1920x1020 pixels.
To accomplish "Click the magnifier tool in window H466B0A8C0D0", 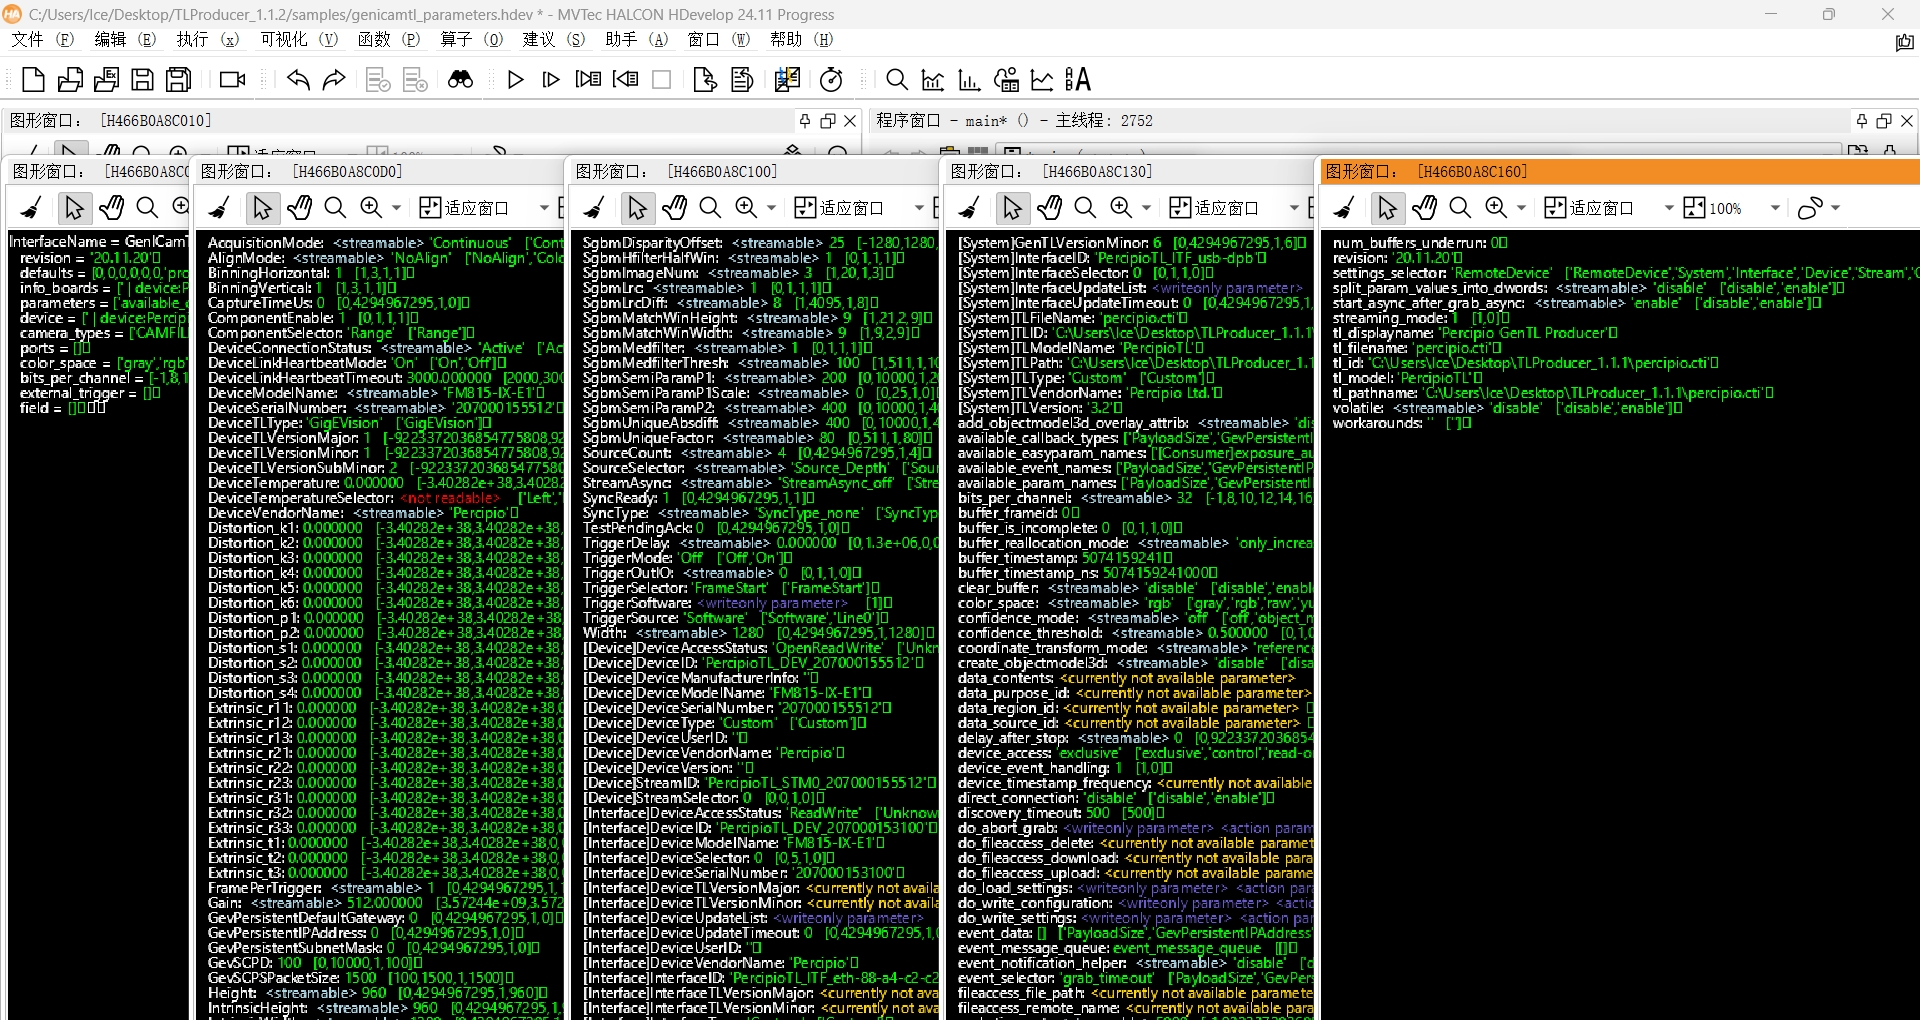I will (335, 208).
